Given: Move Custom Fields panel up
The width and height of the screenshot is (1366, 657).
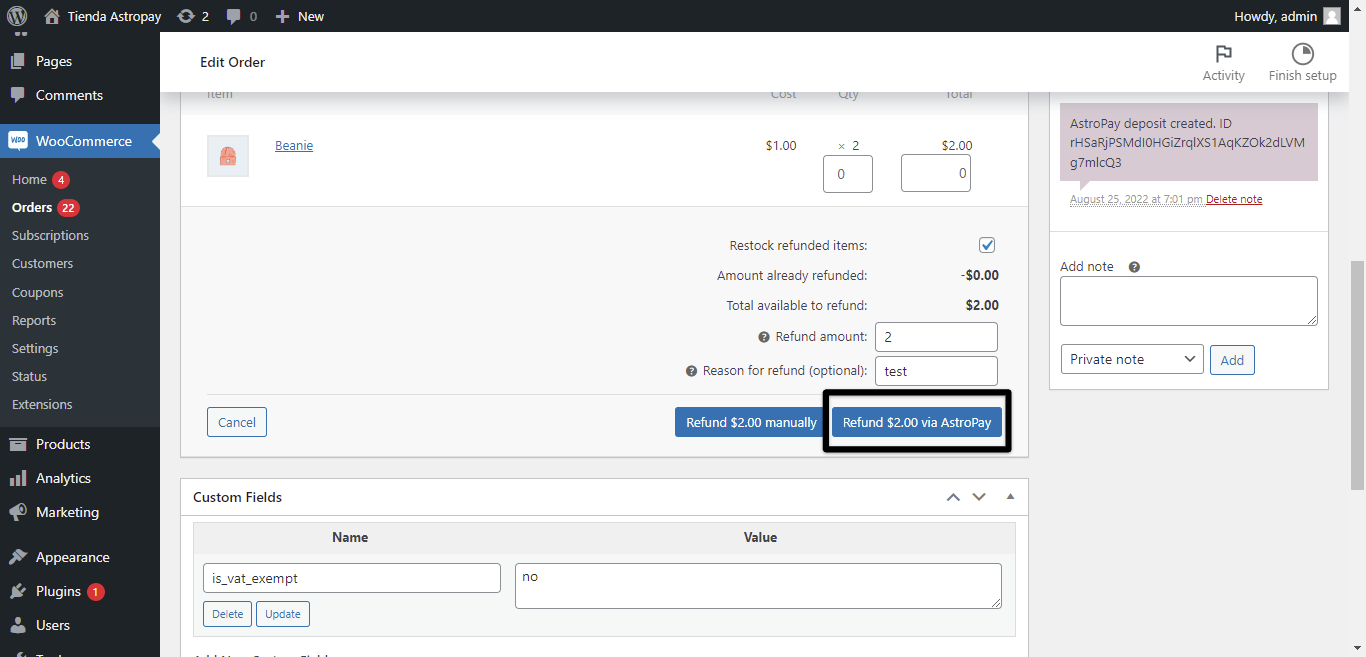Looking at the screenshot, I should pos(953,497).
